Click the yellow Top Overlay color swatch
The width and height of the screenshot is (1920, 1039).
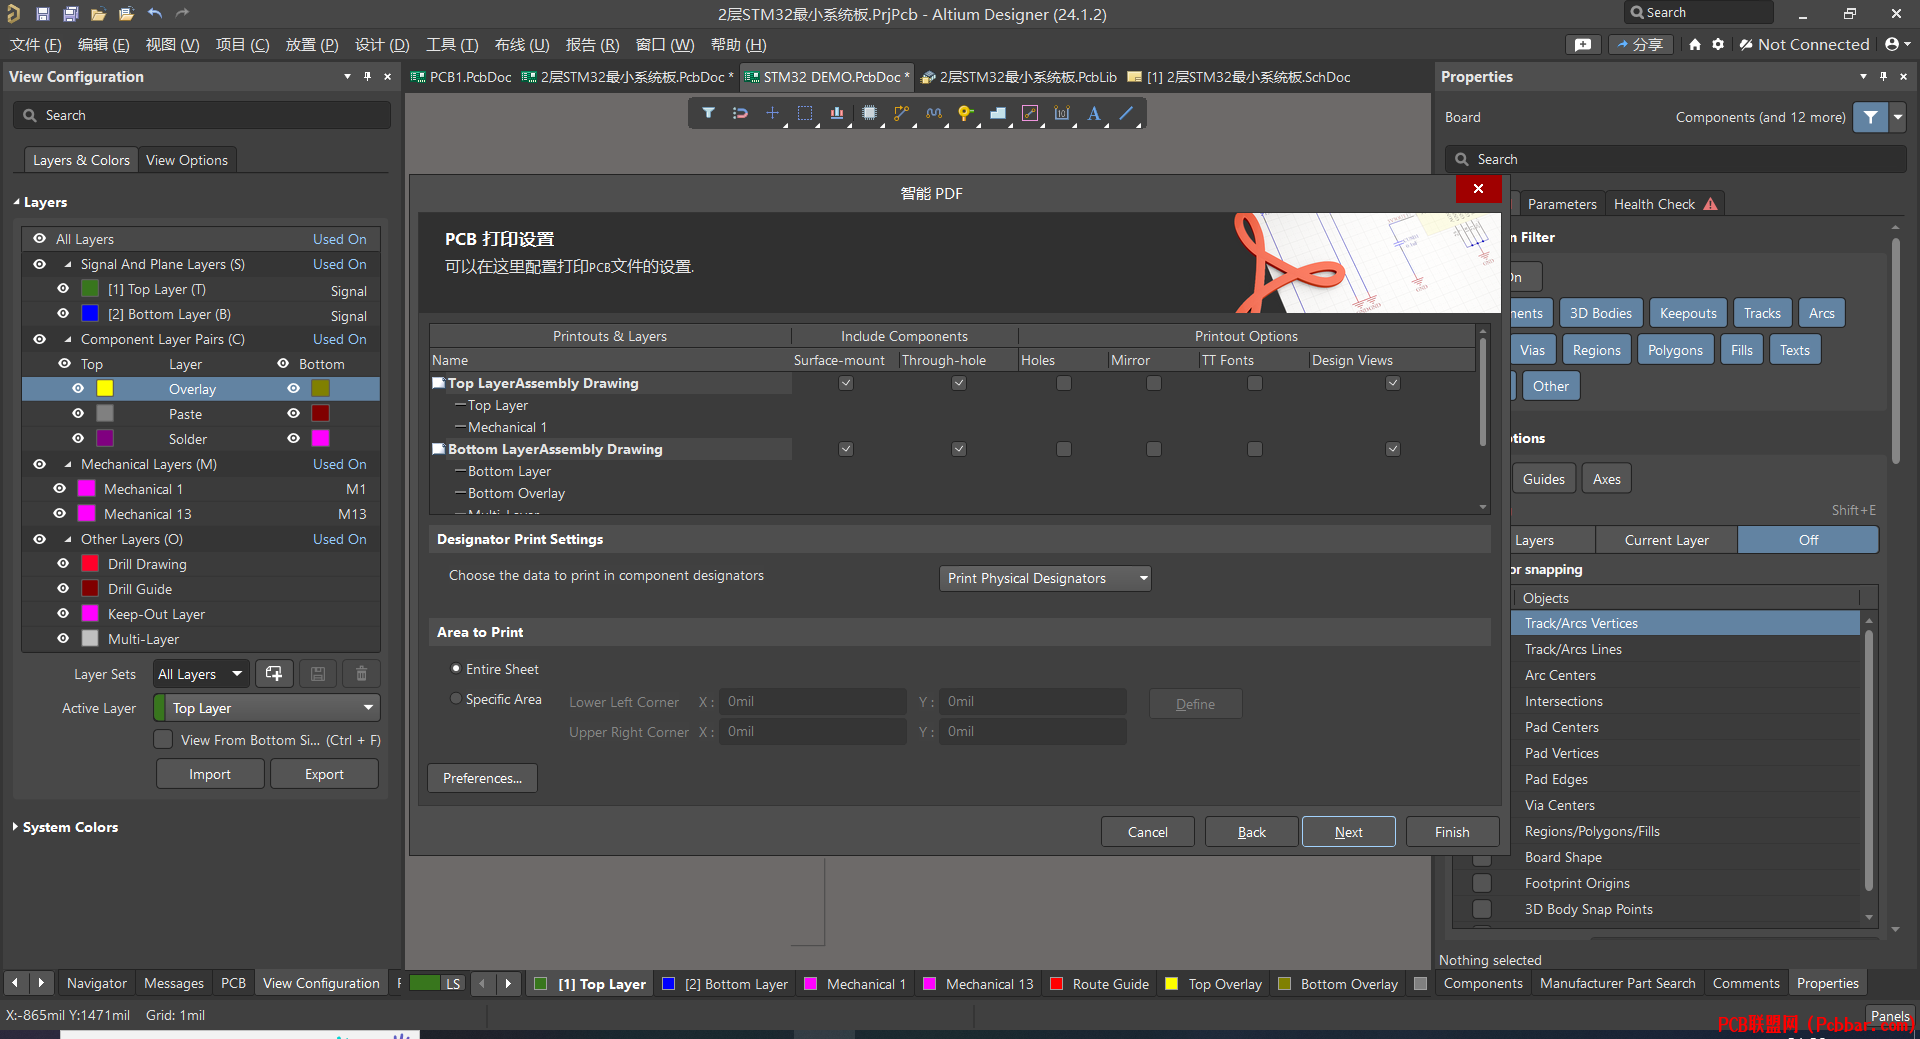tap(105, 389)
